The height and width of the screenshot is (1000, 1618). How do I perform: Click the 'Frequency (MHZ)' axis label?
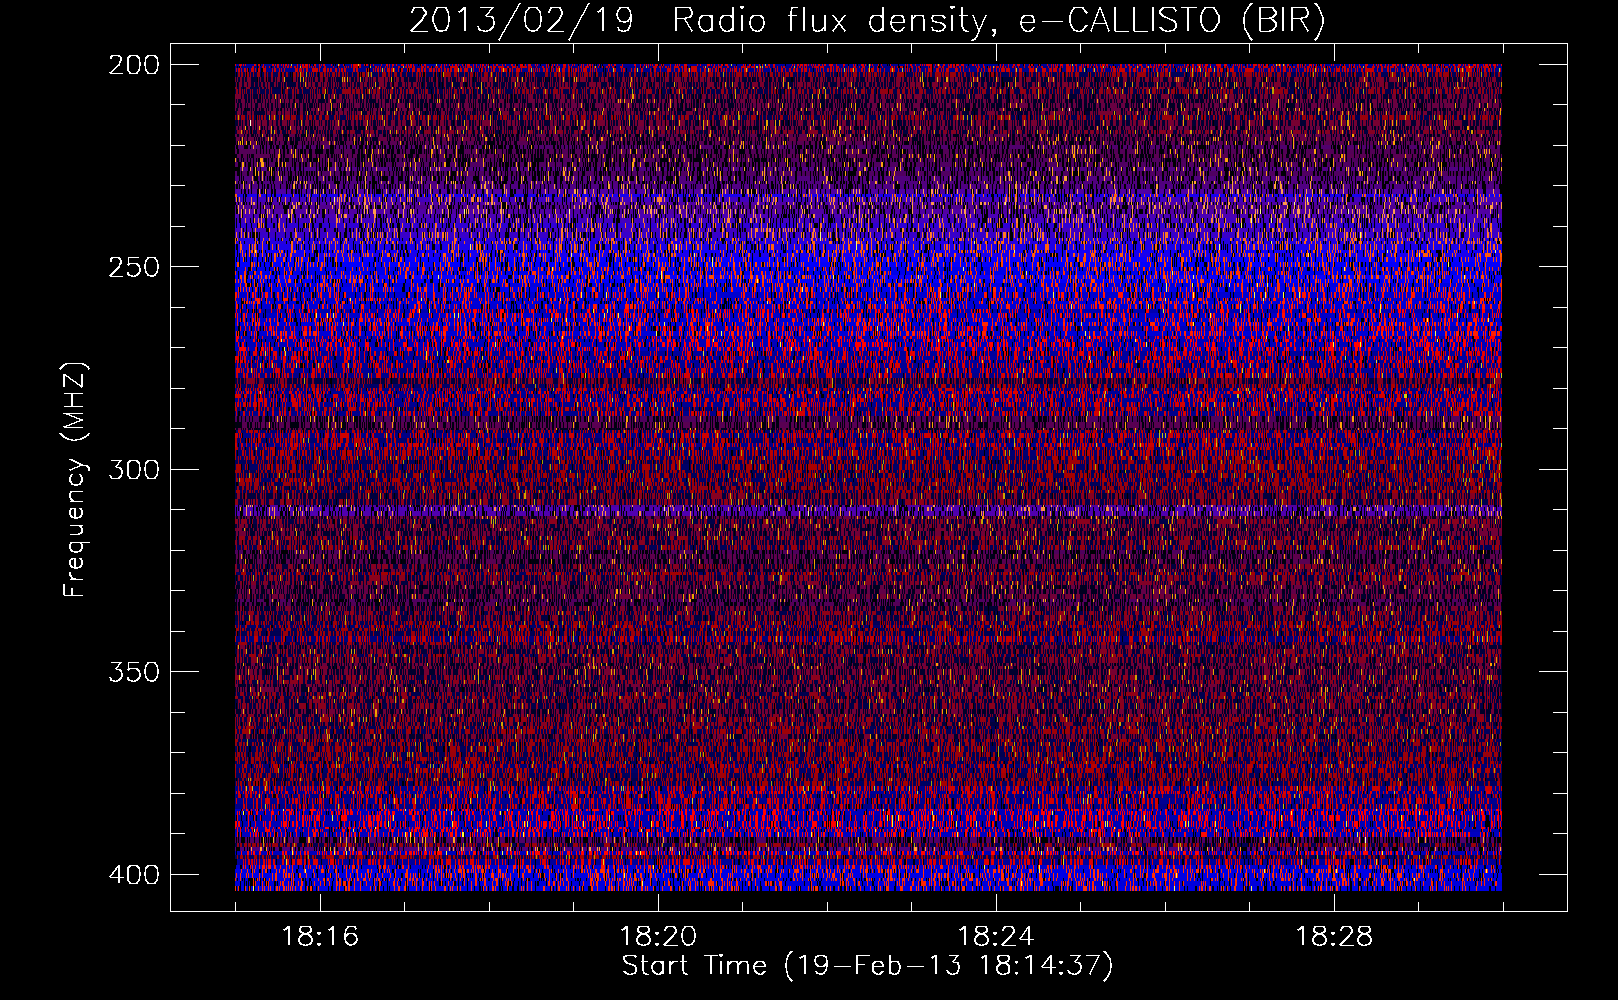[x=75, y=479]
